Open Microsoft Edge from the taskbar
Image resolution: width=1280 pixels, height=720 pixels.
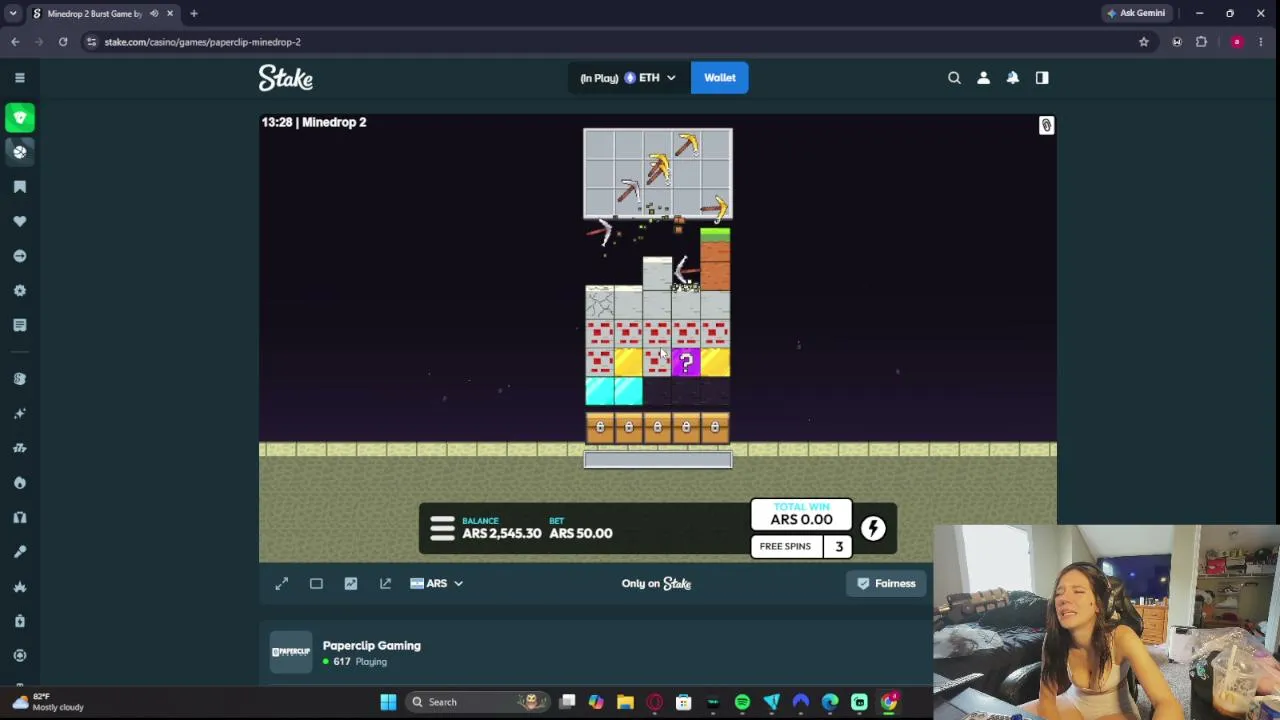830,702
